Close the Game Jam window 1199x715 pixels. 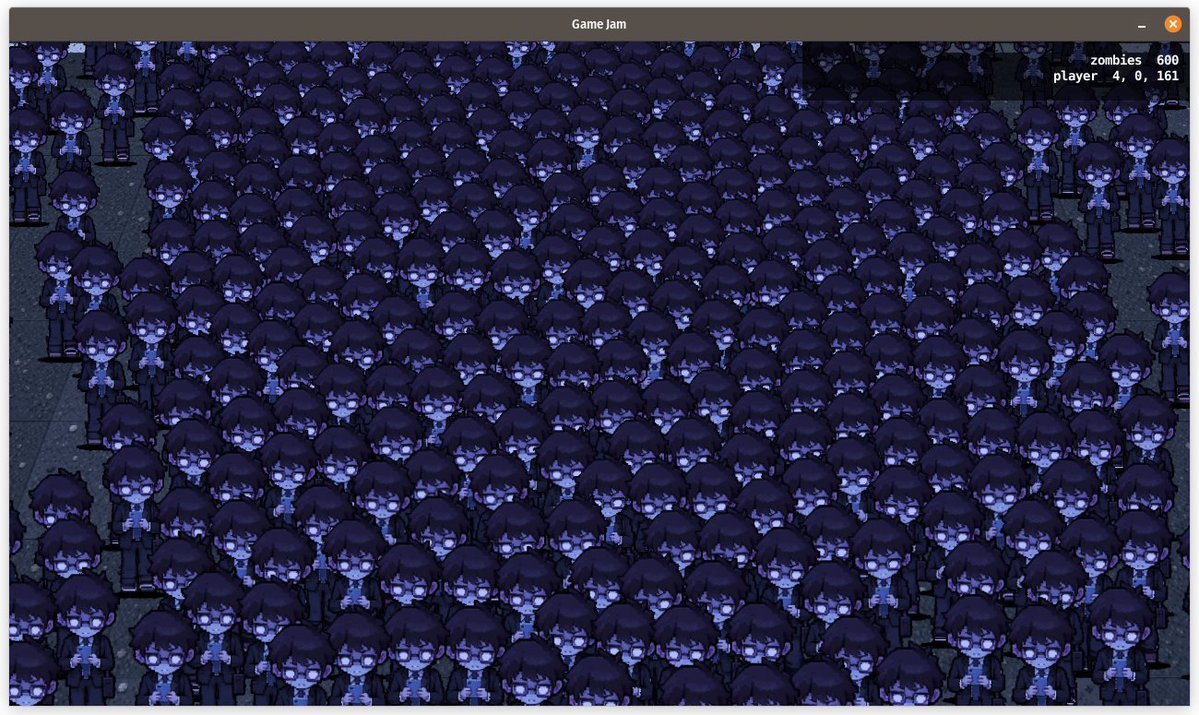point(1172,24)
